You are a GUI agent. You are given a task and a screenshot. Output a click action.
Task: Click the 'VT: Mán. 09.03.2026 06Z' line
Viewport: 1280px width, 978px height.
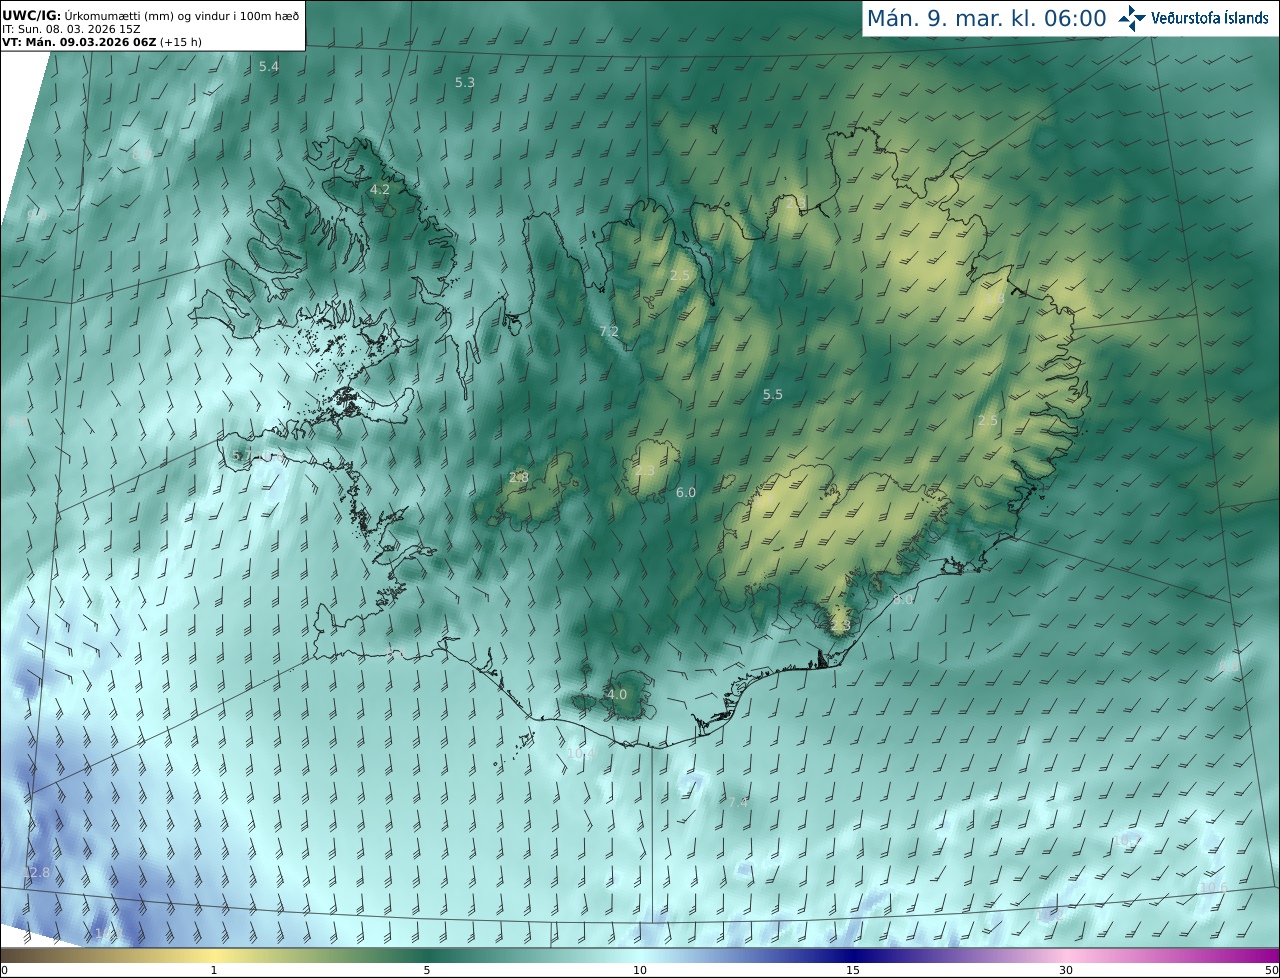tap(102, 42)
